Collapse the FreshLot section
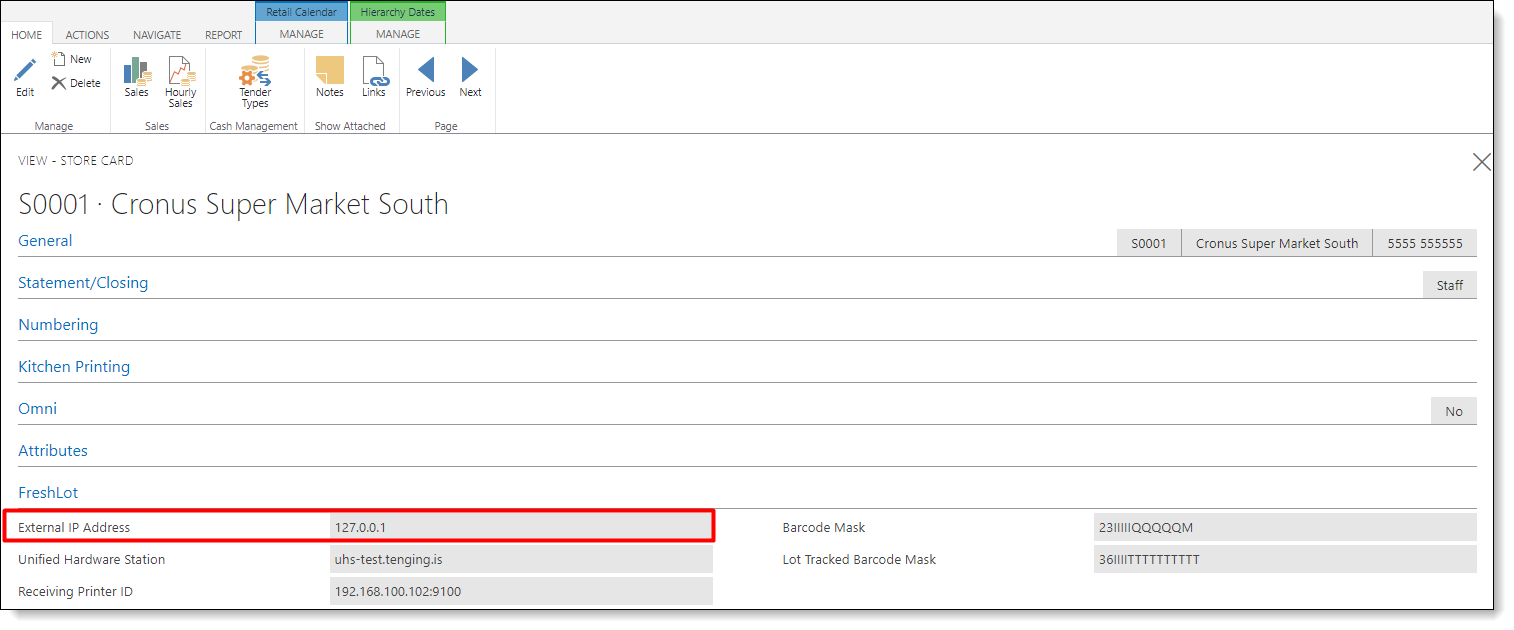 pyautogui.click(x=48, y=493)
